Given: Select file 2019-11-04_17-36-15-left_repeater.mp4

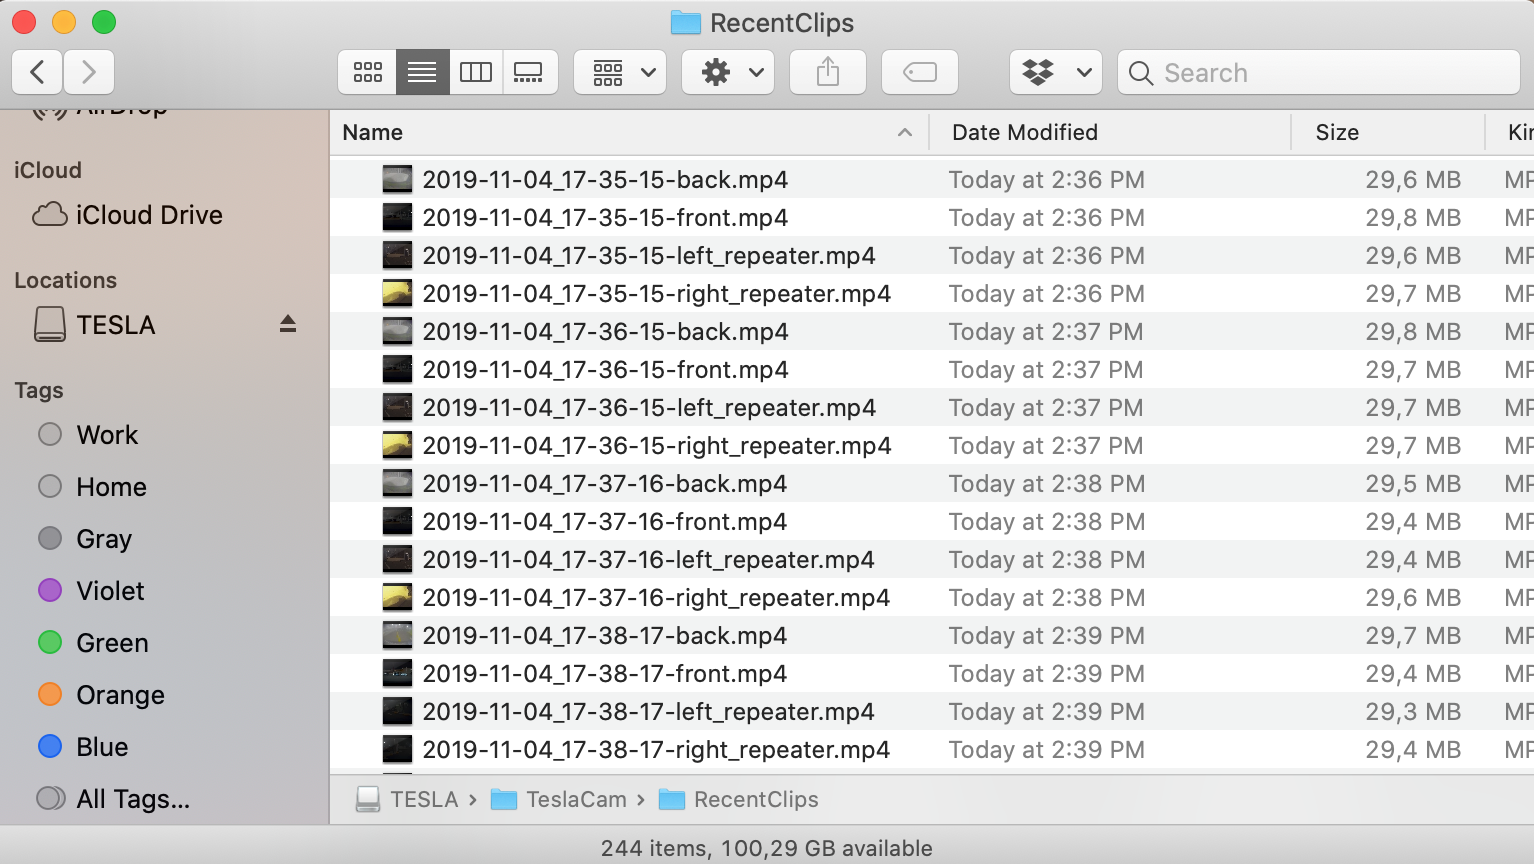Looking at the screenshot, I should pyautogui.click(x=649, y=408).
